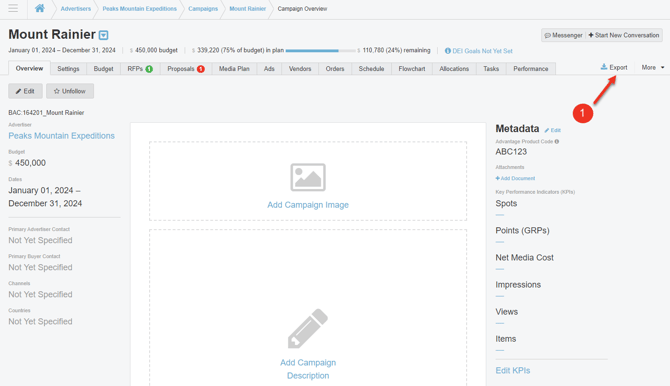The height and width of the screenshot is (386, 670).
Task: Click the 339,220 (75% of budget) in plan text
Action: coord(240,50)
